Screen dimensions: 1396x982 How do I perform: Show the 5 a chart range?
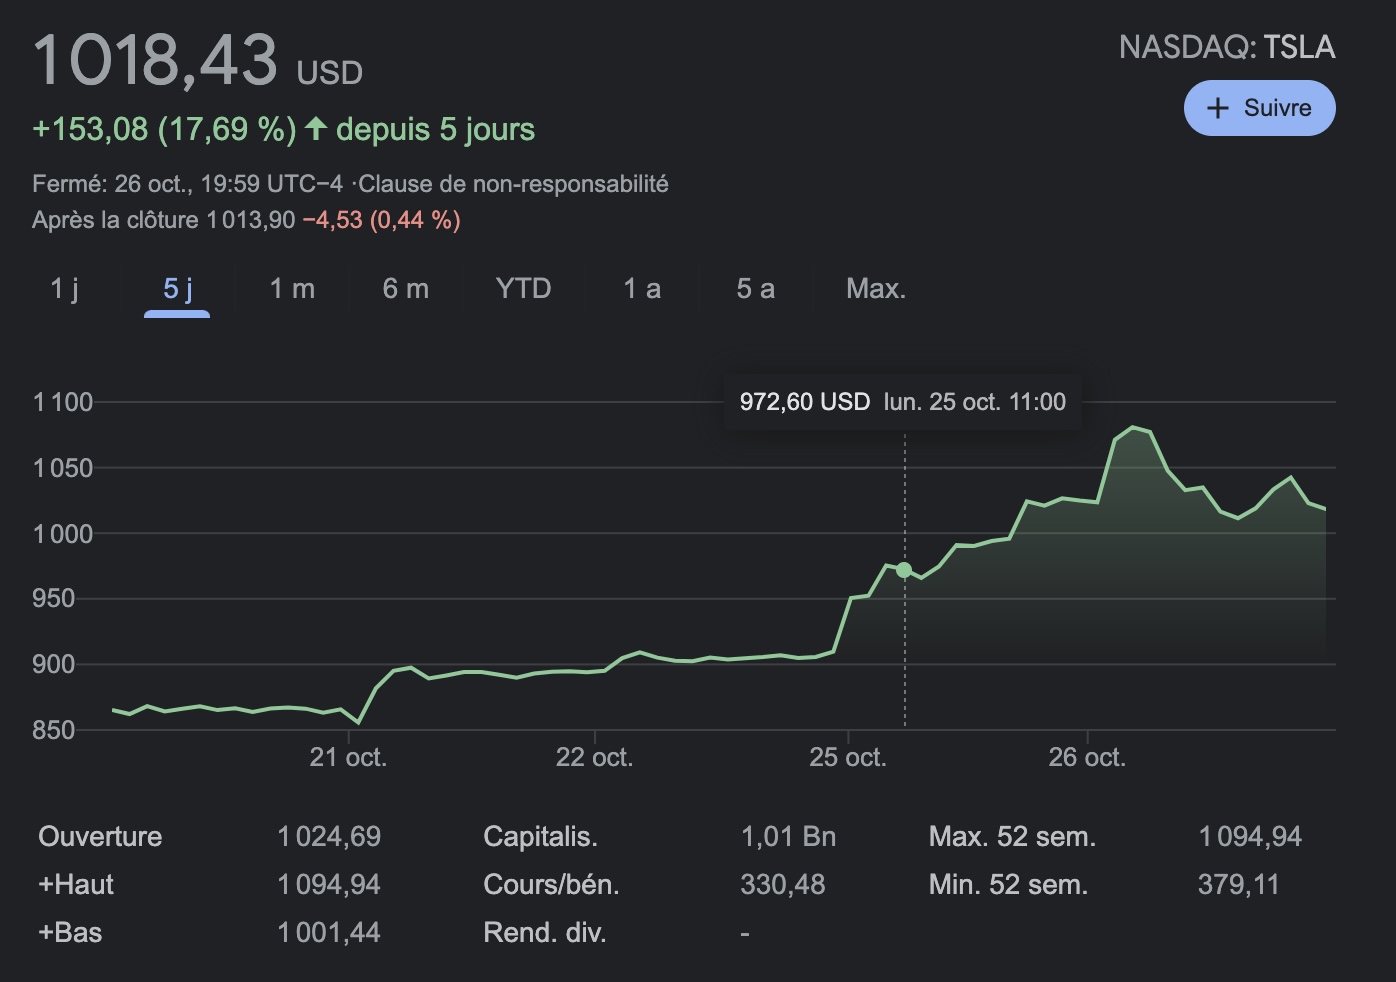[x=755, y=289]
